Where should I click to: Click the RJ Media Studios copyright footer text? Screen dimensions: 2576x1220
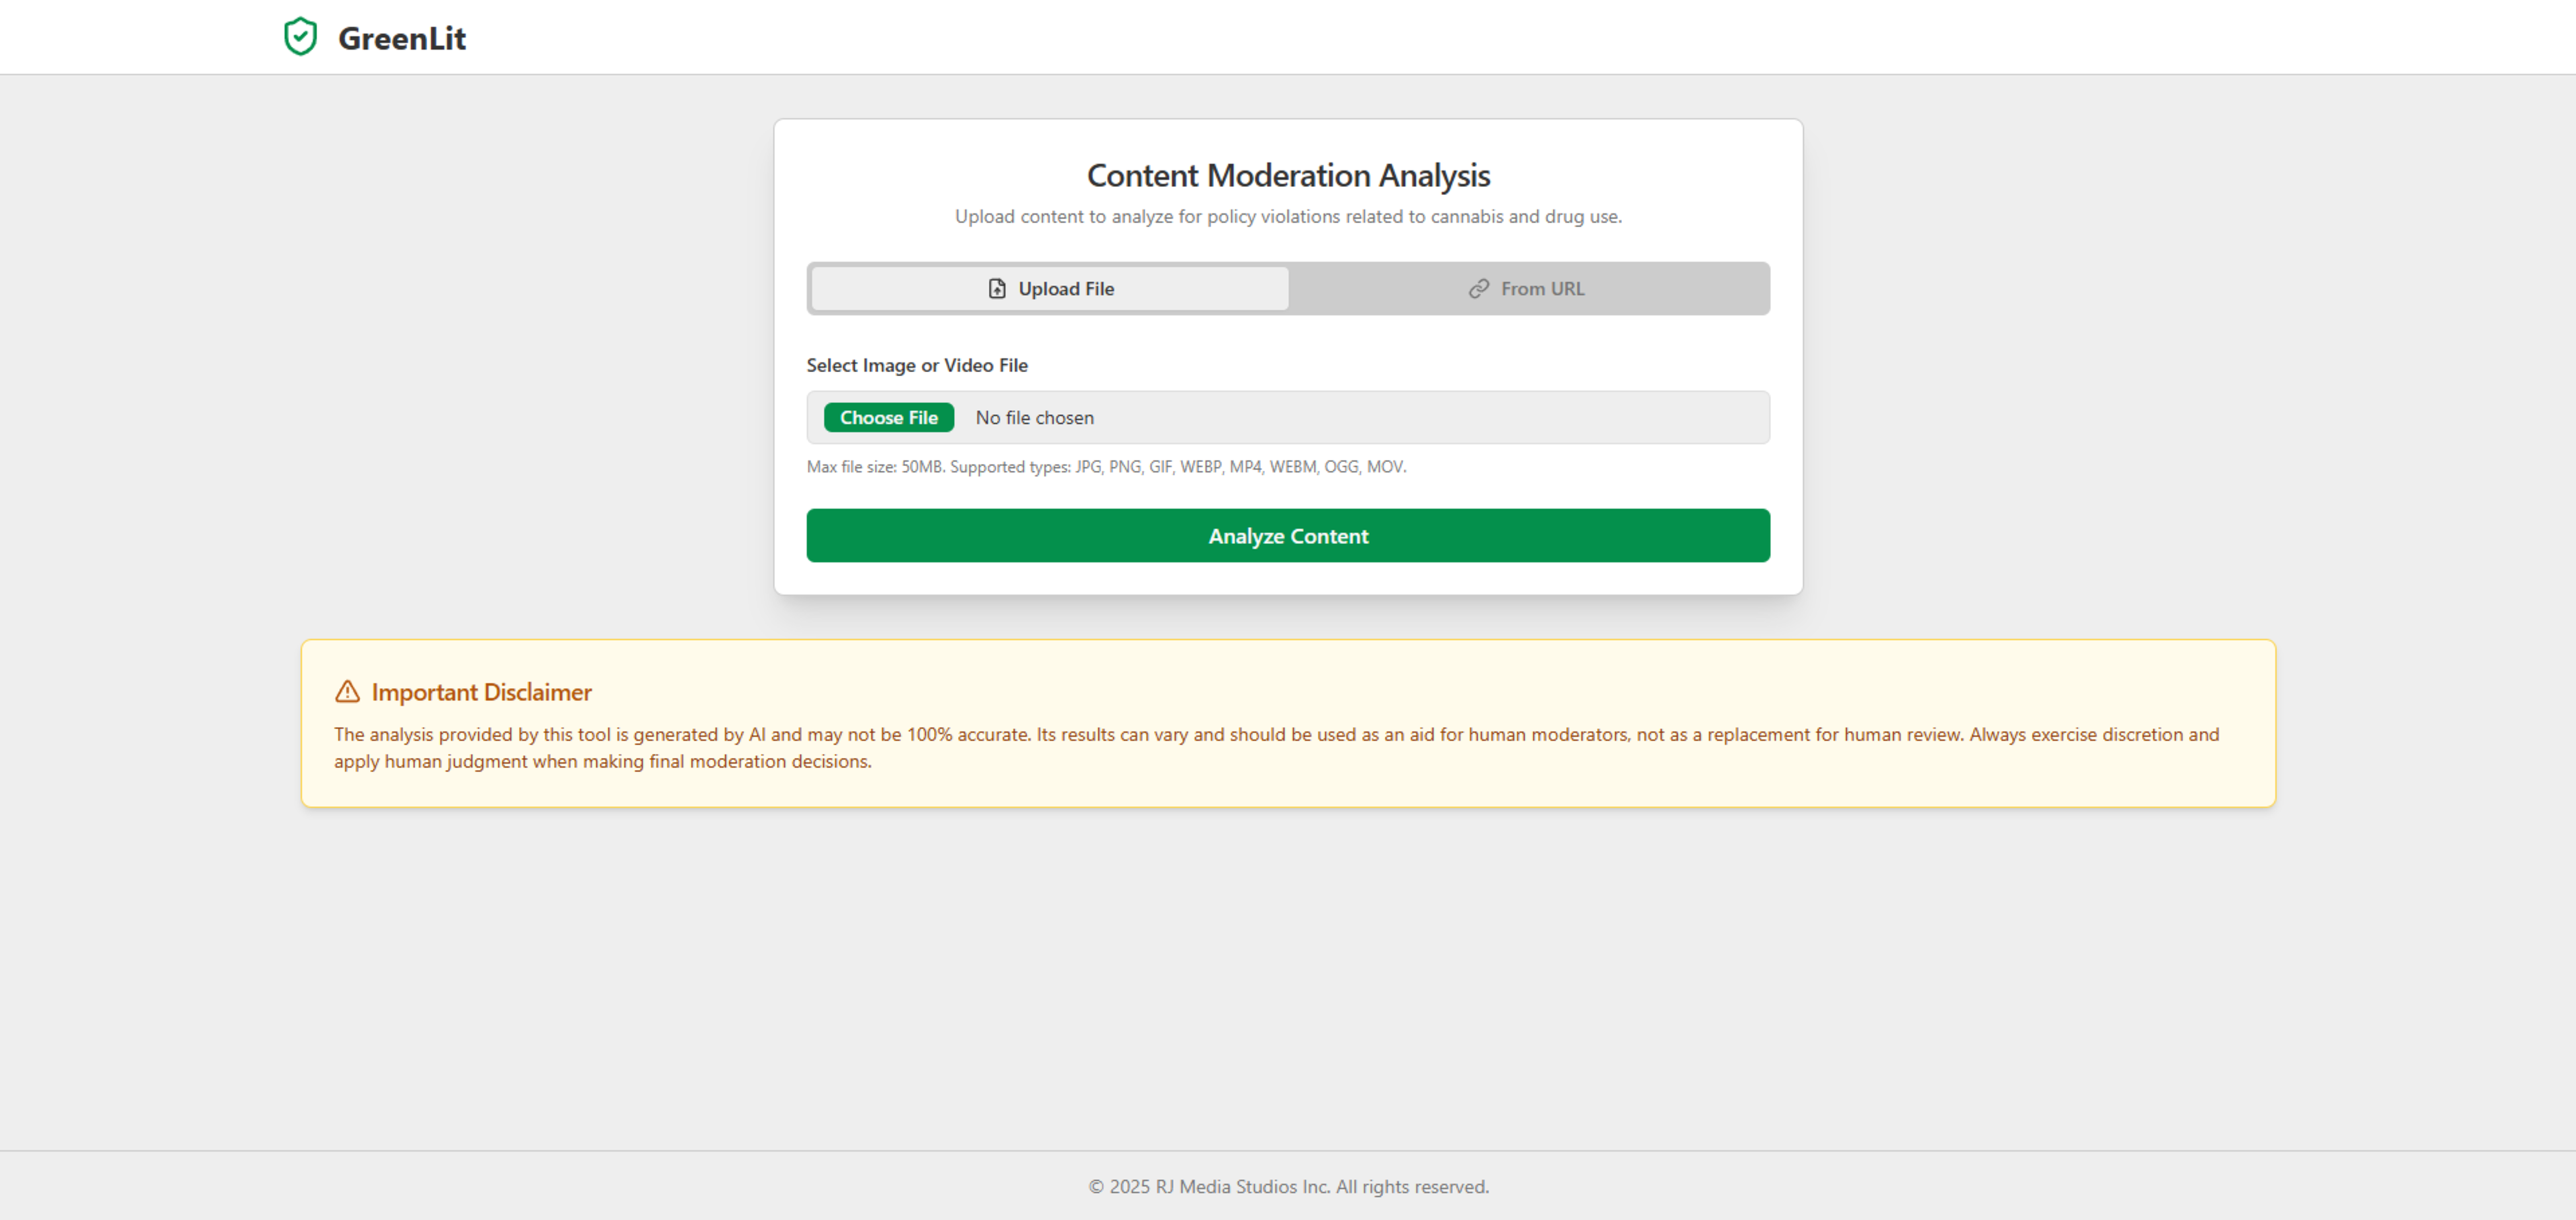(x=1288, y=1187)
